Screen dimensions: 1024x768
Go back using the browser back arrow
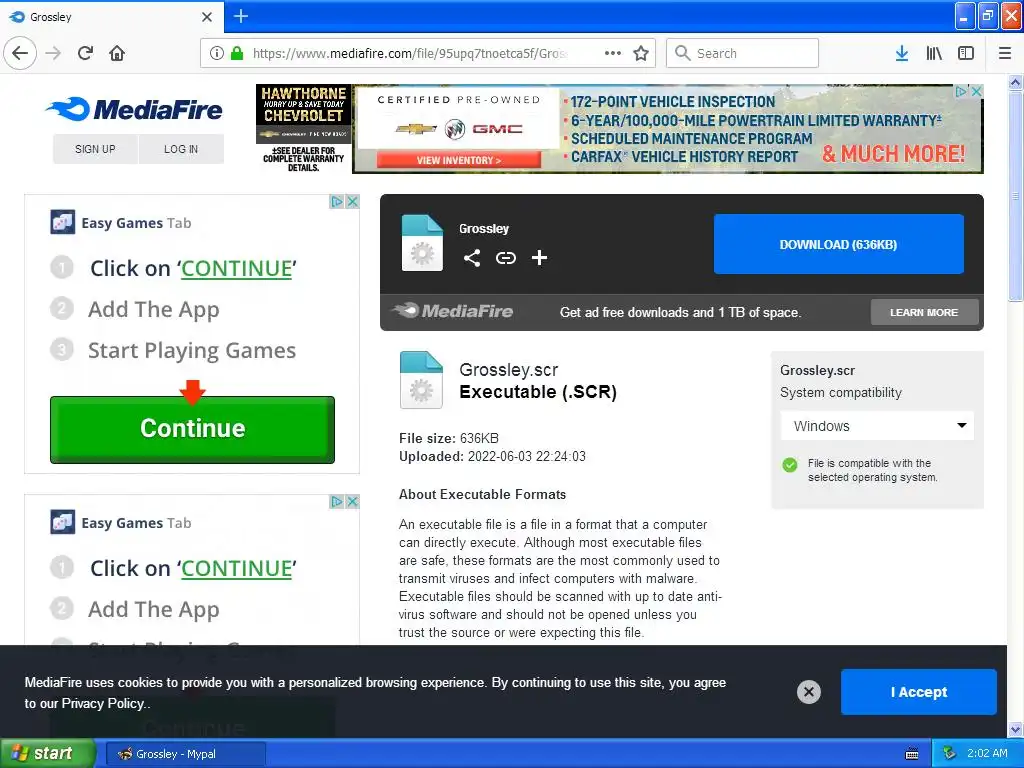click(x=20, y=53)
